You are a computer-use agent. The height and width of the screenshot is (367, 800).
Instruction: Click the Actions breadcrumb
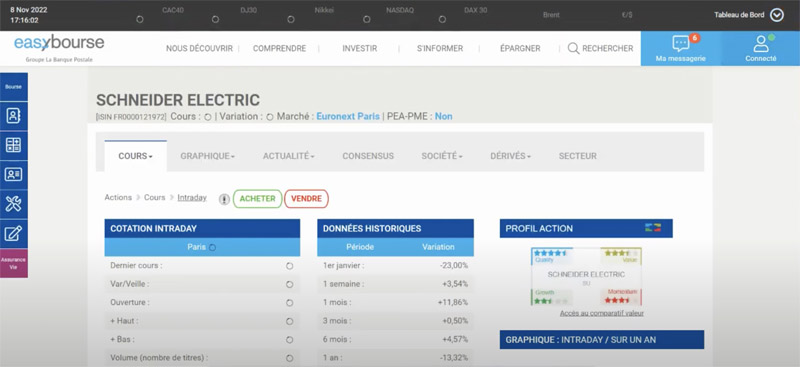coord(118,198)
